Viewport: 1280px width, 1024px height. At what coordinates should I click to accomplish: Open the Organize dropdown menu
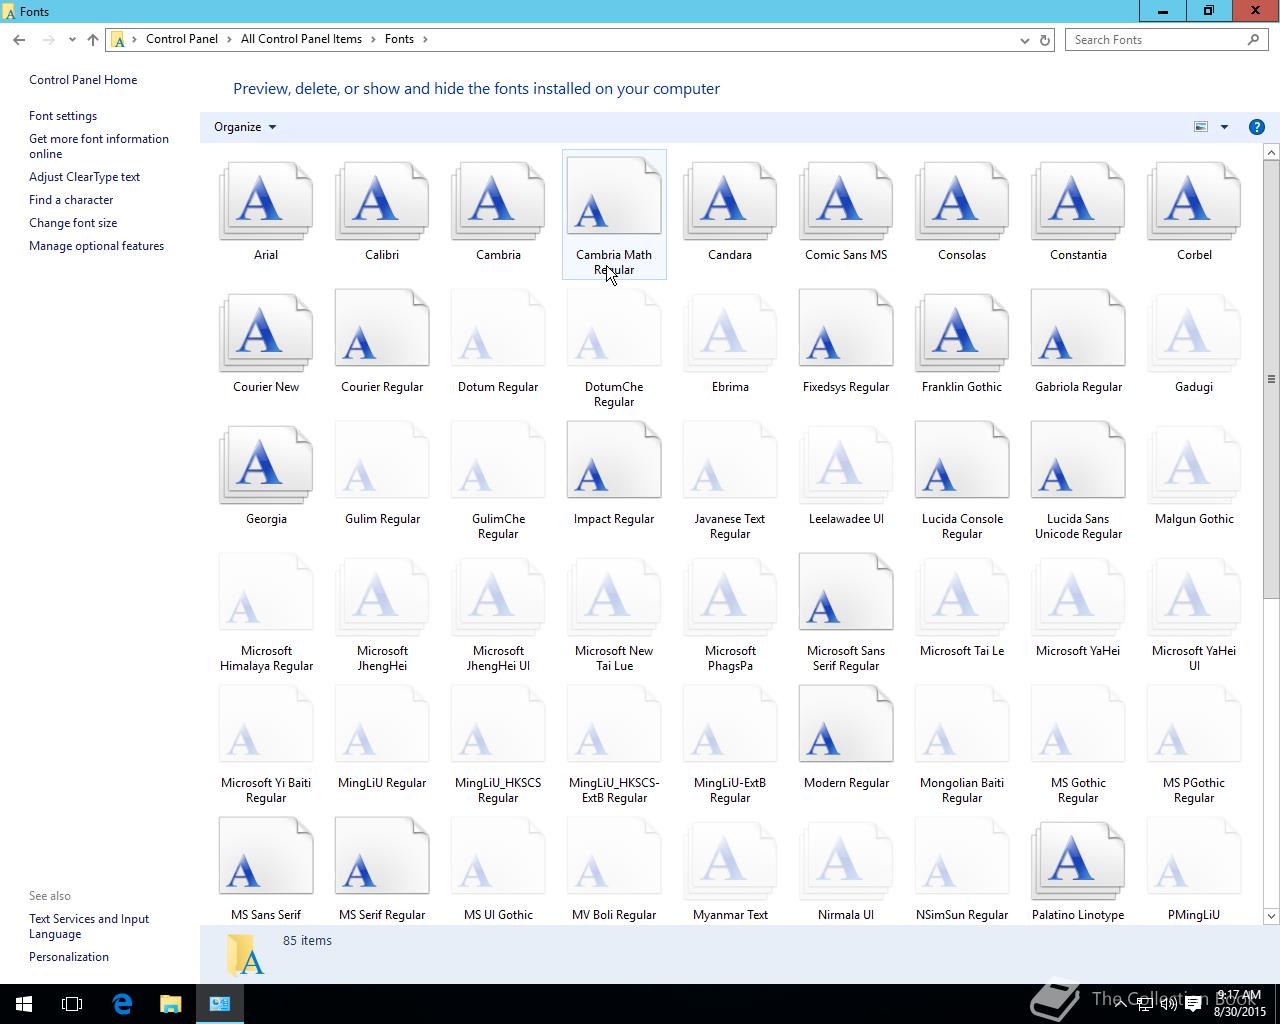(x=245, y=127)
